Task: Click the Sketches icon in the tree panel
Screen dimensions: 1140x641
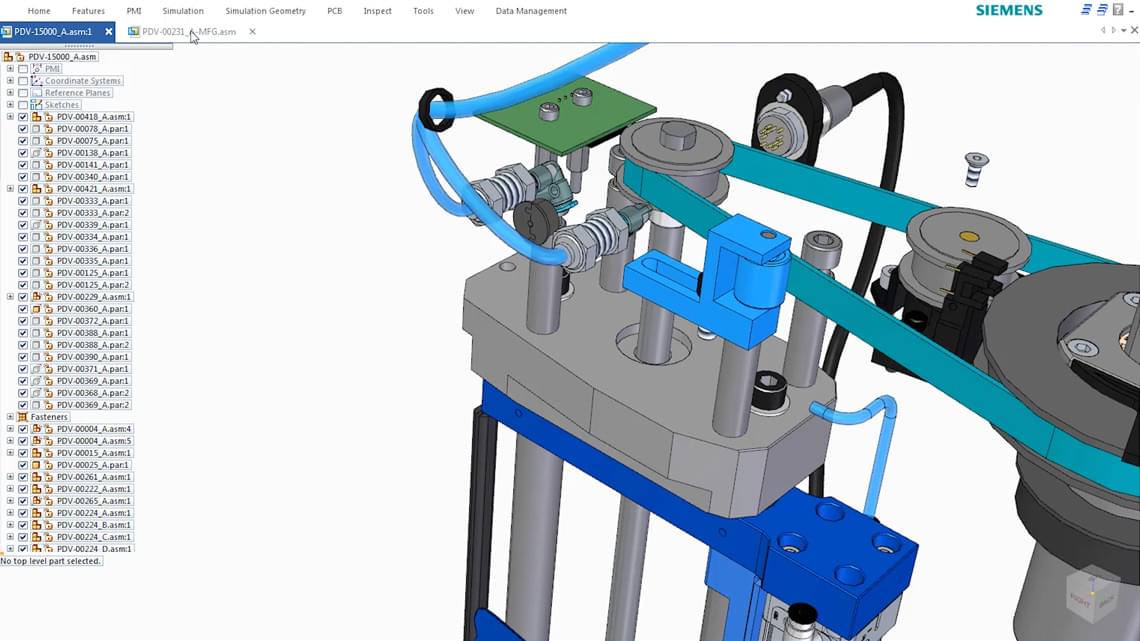Action: [38, 104]
